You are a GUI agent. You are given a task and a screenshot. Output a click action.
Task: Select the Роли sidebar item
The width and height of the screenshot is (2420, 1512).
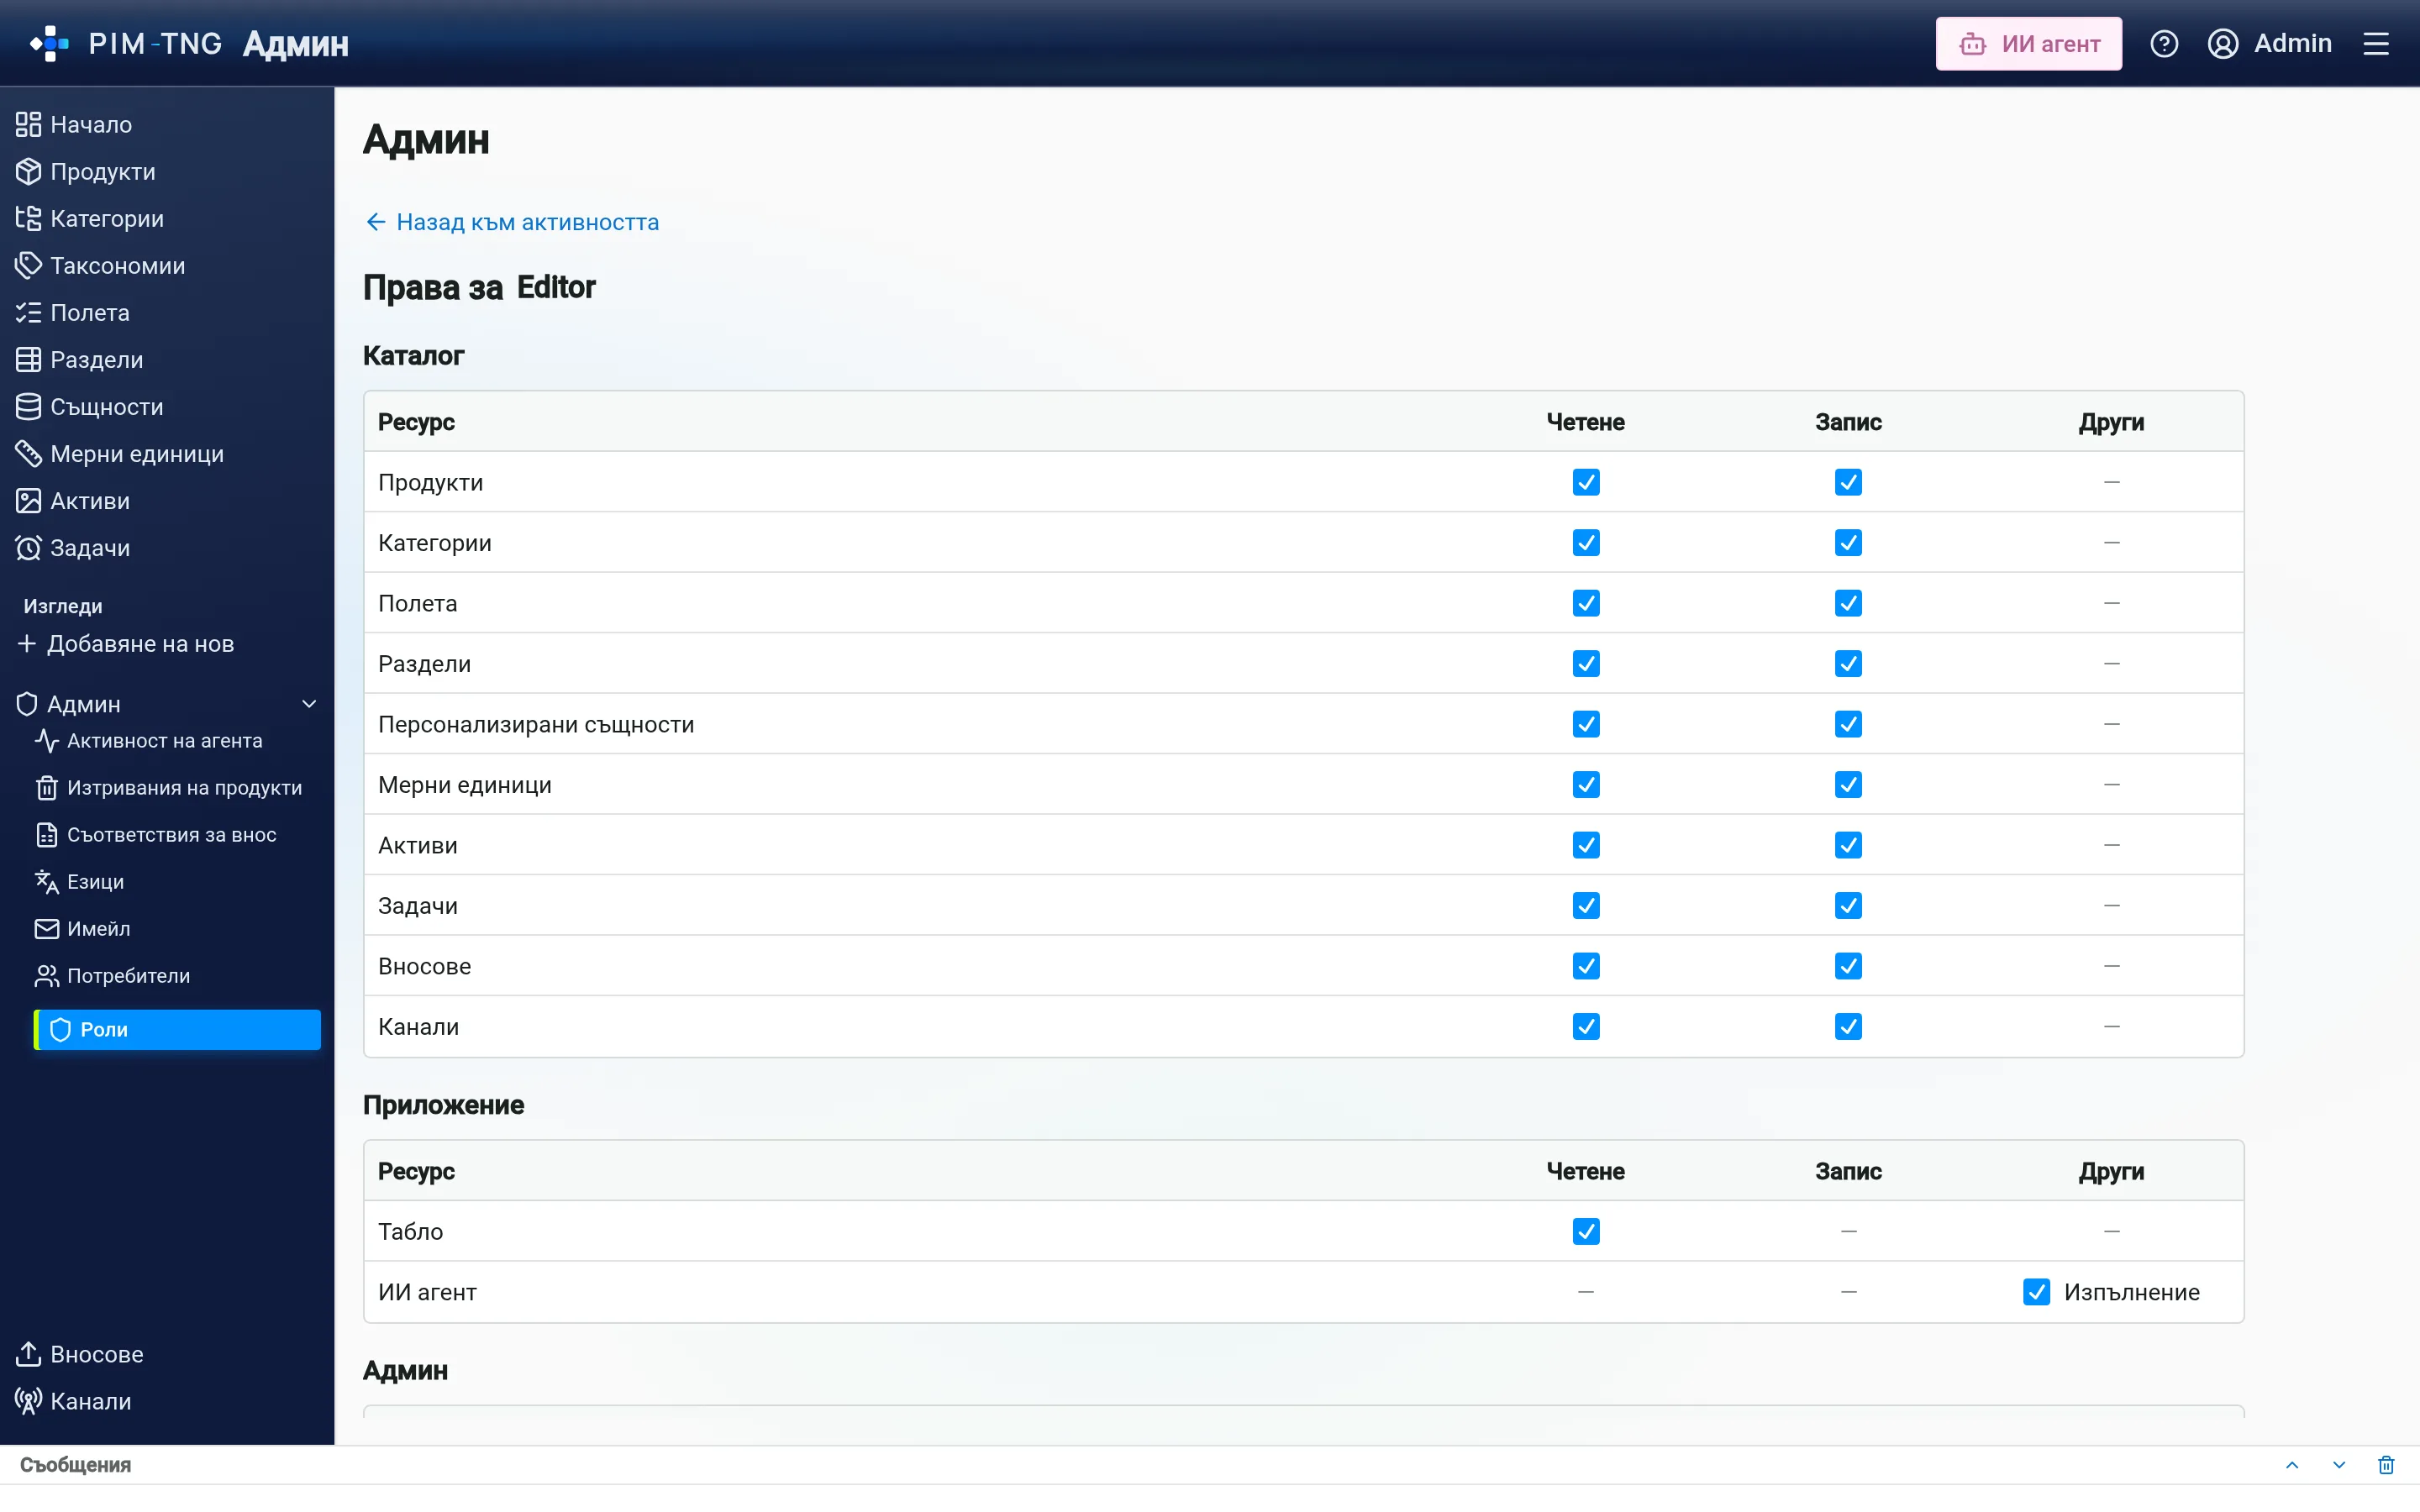pyautogui.click(x=177, y=1030)
